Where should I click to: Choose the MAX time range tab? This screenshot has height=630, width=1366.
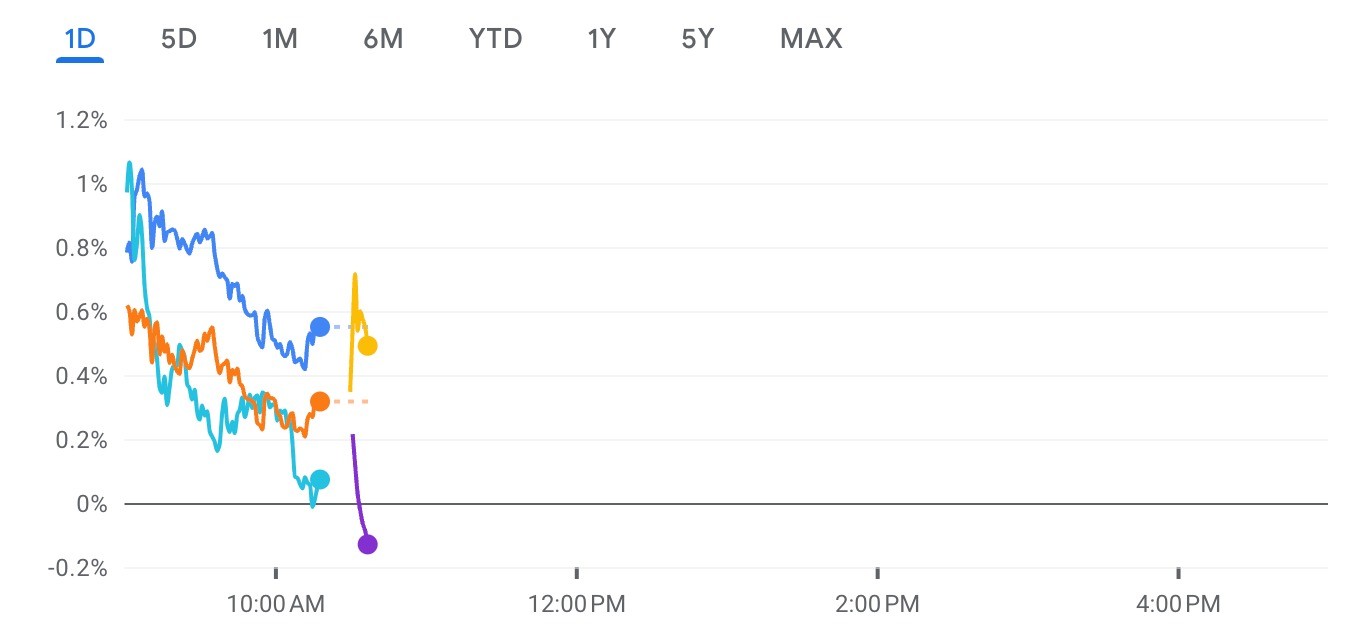click(811, 39)
